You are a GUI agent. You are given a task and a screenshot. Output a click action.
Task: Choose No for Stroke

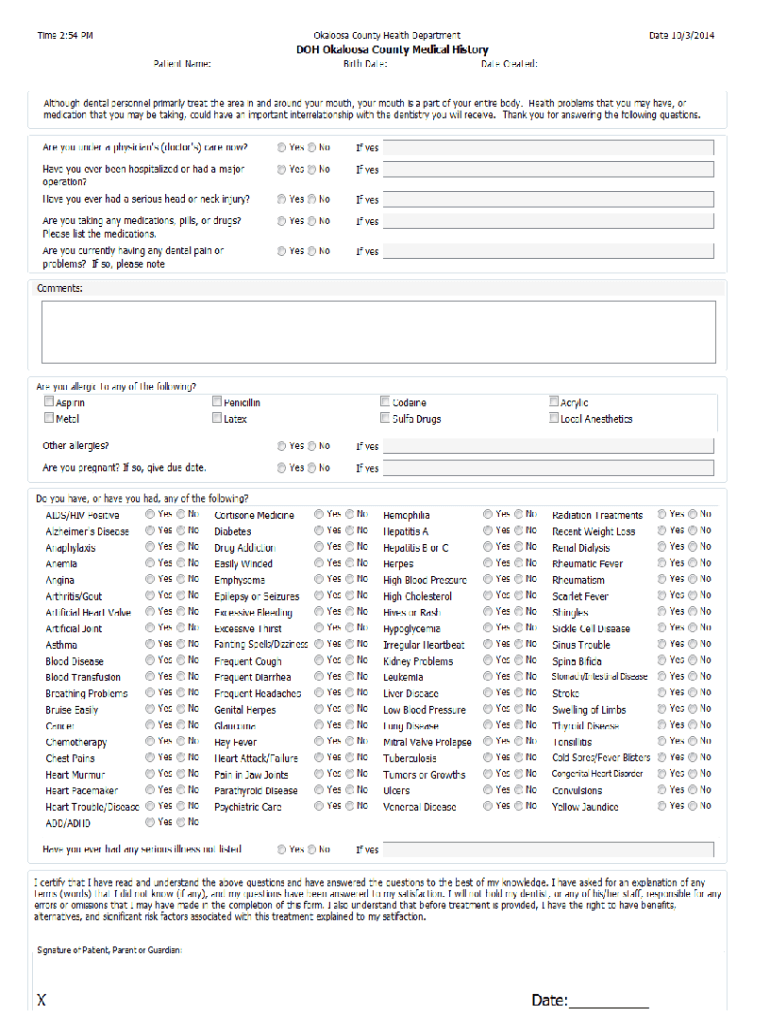pyautogui.click(x=693, y=693)
